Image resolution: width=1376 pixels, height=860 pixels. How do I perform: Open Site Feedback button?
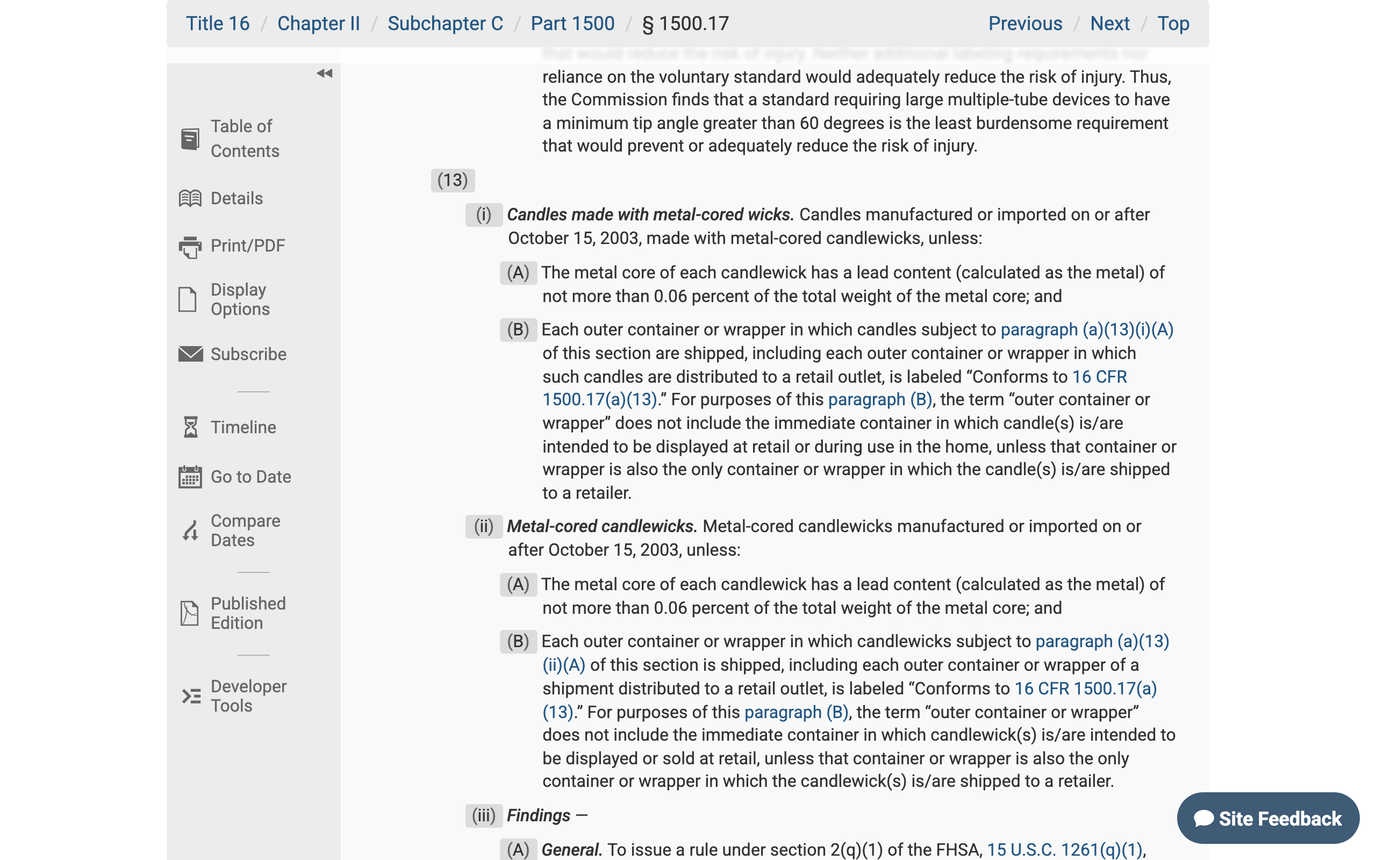(1268, 819)
